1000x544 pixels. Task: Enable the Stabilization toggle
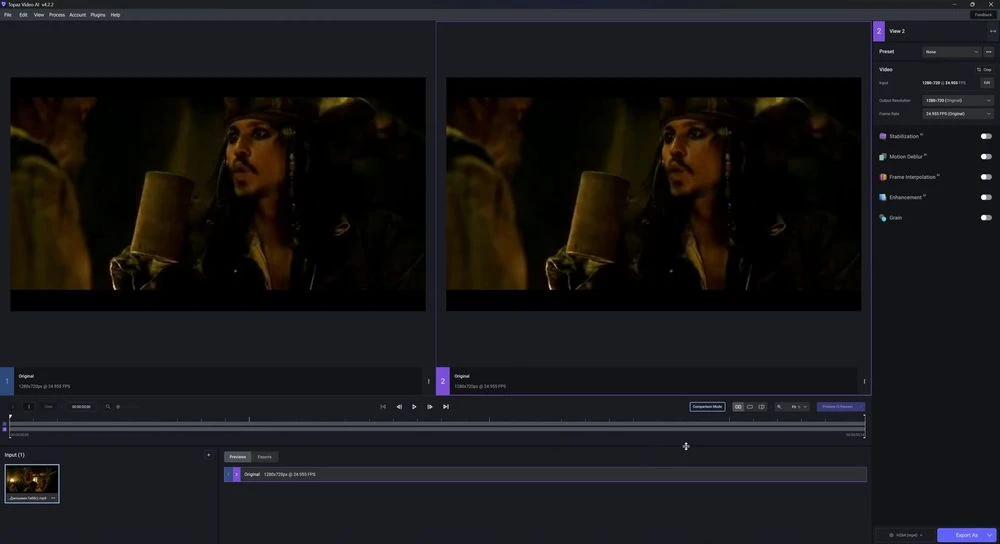(x=986, y=136)
